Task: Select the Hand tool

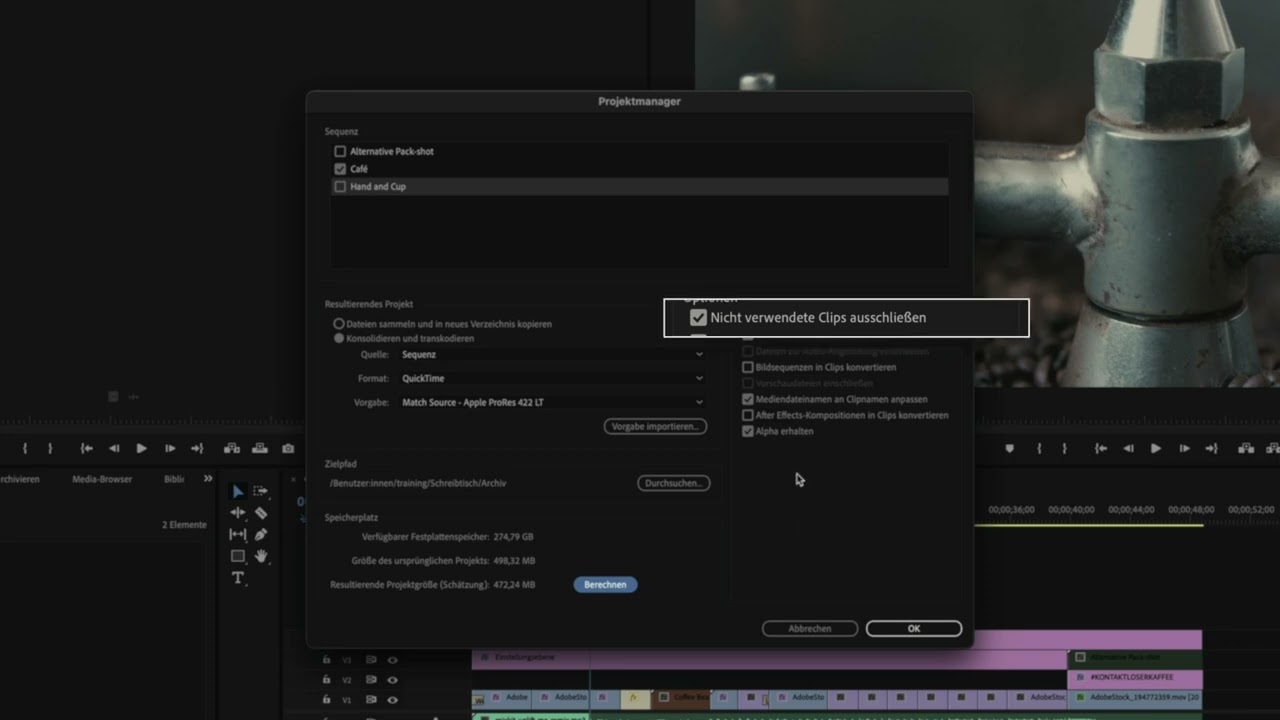Action: coord(261,556)
